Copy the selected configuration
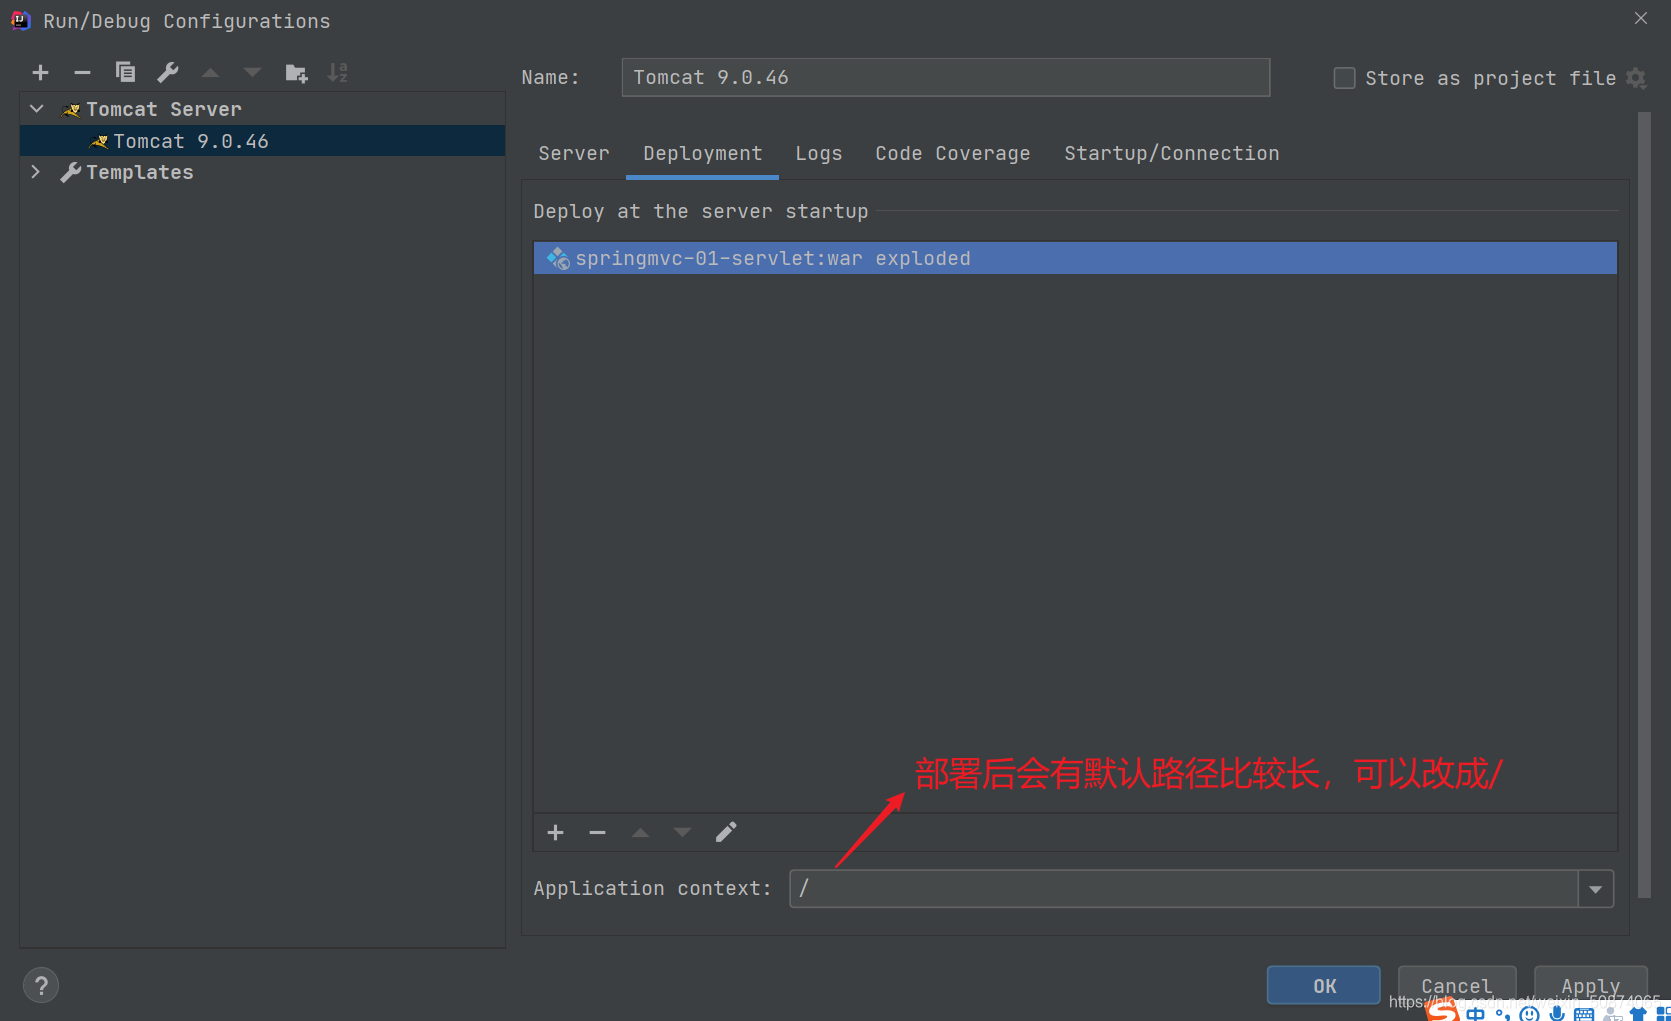The width and height of the screenshot is (1671, 1021). tap(125, 72)
